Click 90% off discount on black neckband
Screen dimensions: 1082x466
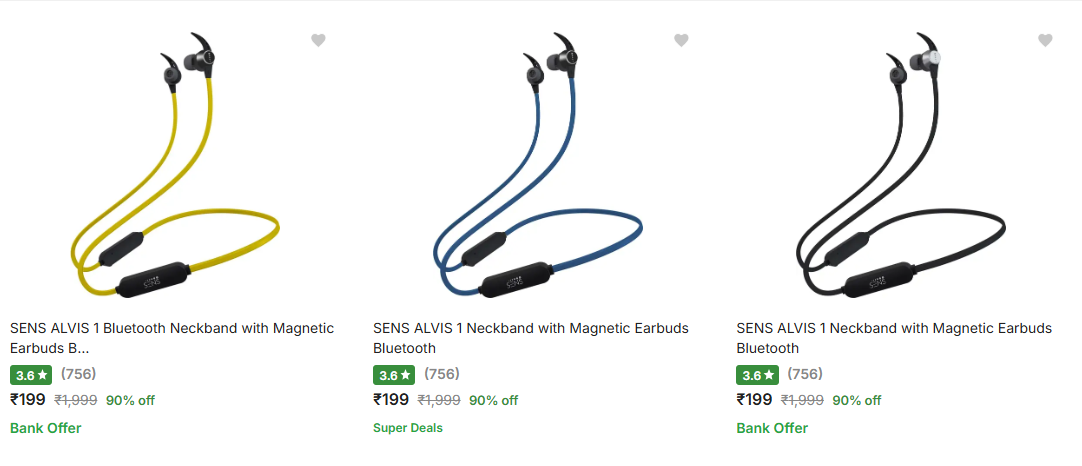pos(857,400)
